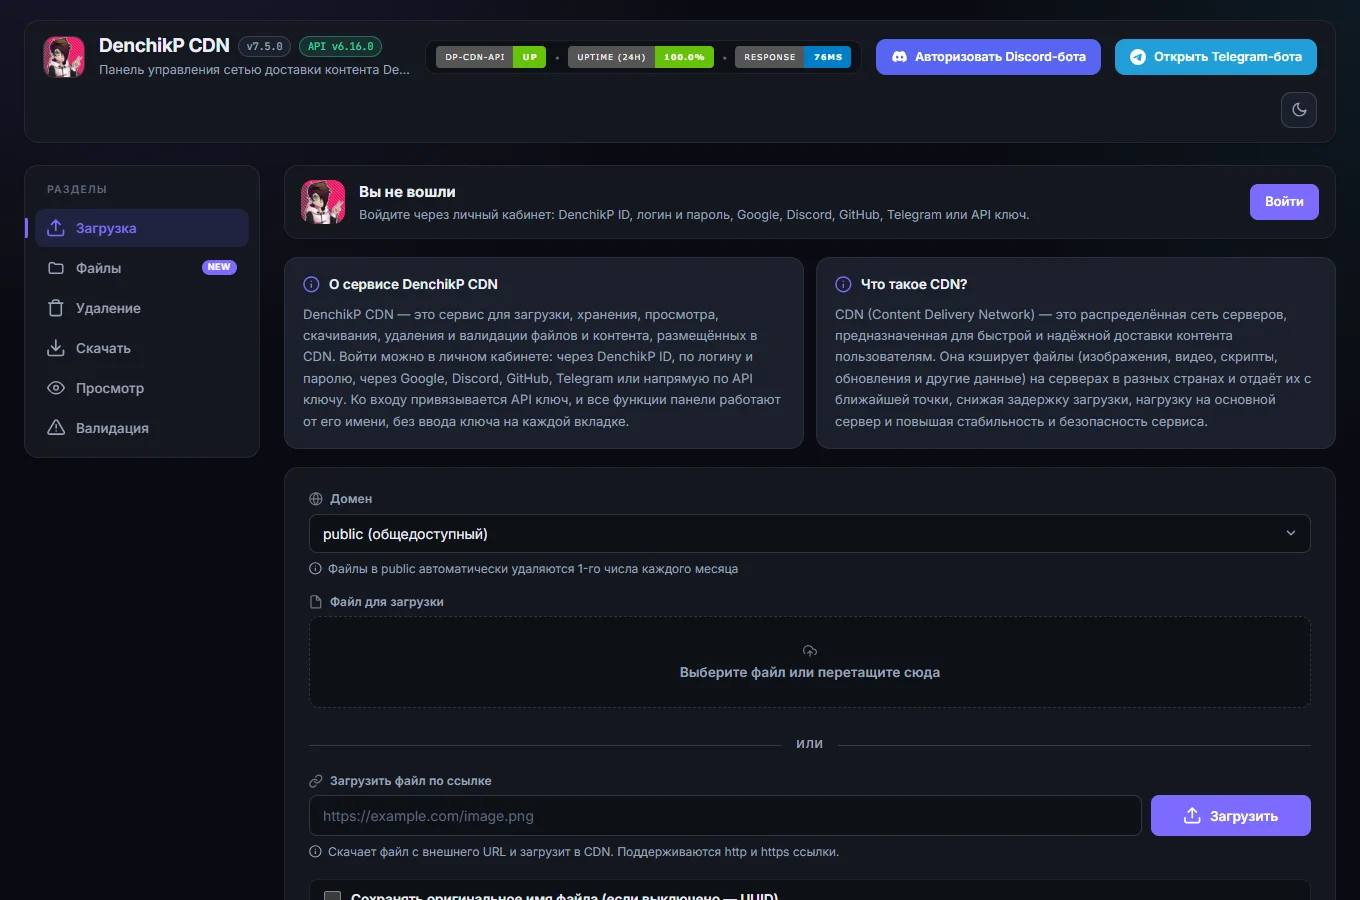The width and height of the screenshot is (1360, 900).
Task: Open the Удаление section in sidebar
Action: [x=142, y=308]
